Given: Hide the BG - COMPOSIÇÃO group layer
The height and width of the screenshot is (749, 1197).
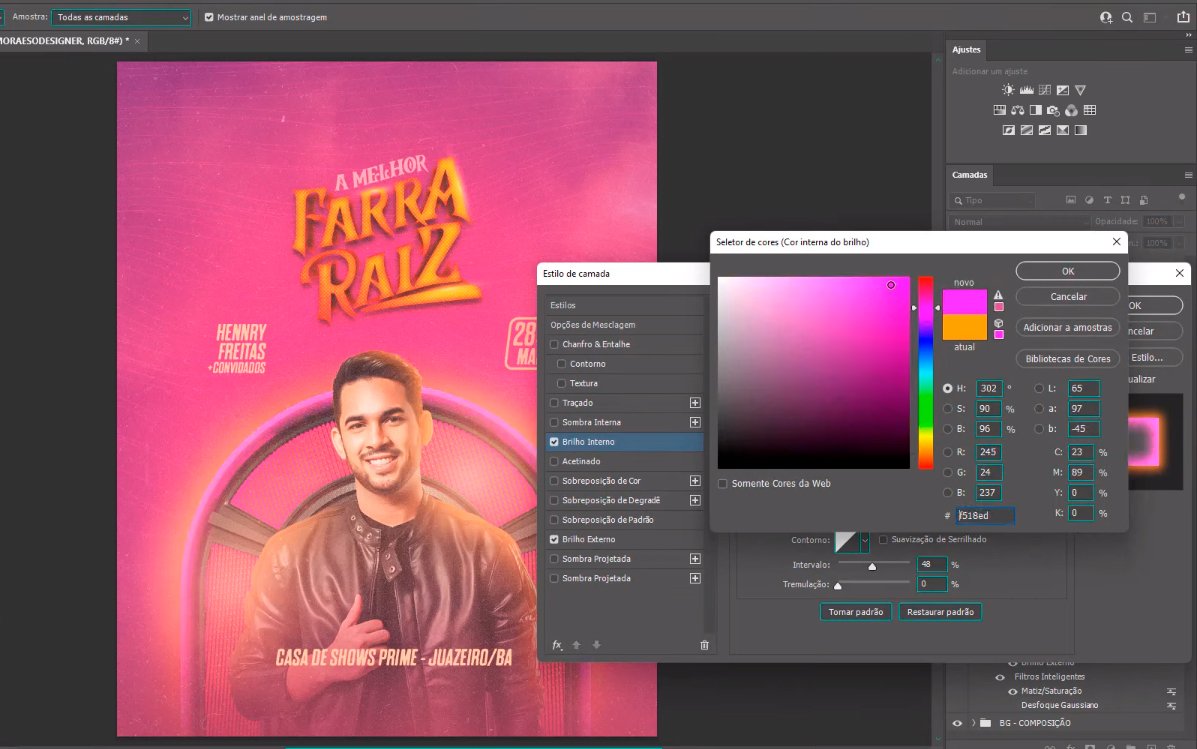Looking at the screenshot, I should click(957, 723).
